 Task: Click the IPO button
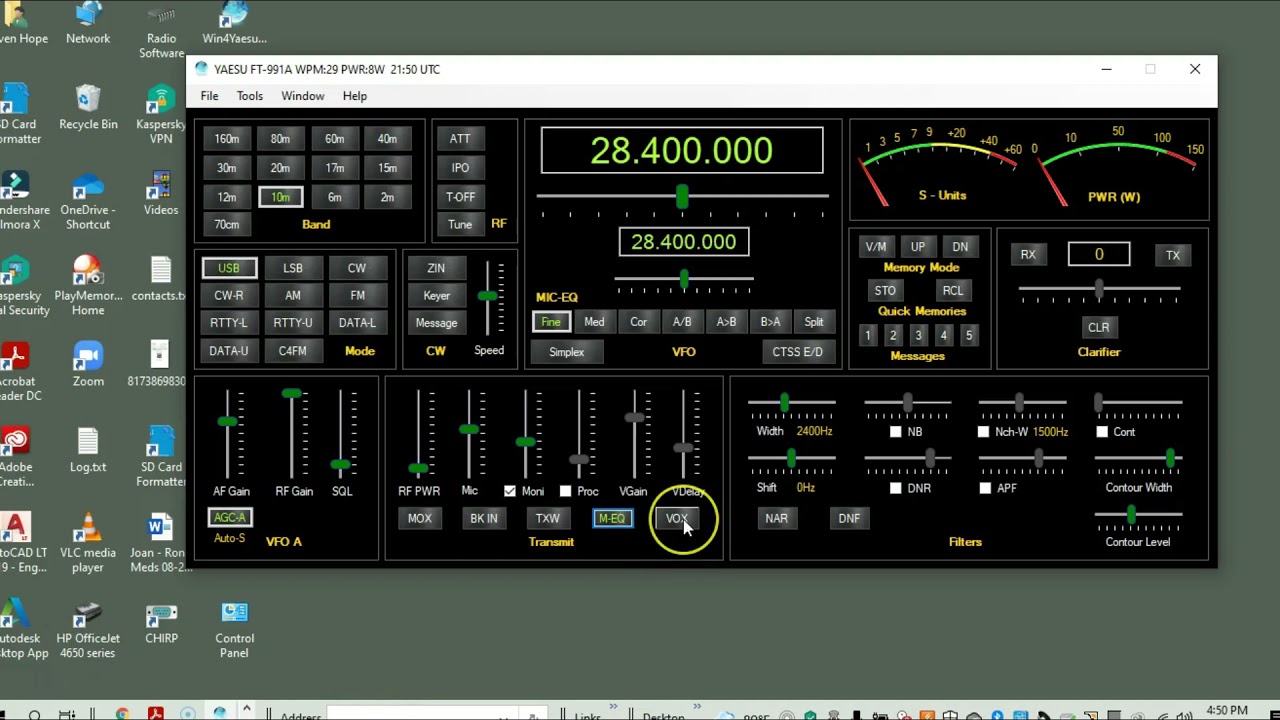pos(460,168)
